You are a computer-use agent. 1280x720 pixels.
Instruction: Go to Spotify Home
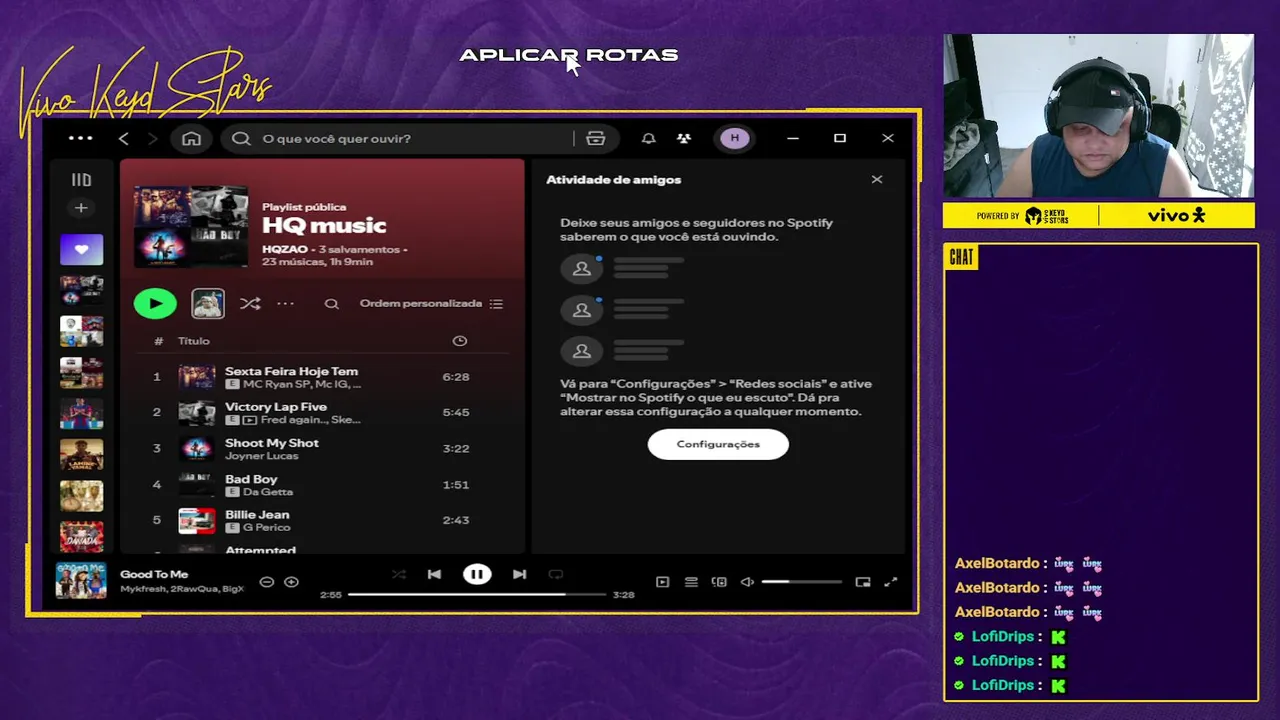(191, 138)
